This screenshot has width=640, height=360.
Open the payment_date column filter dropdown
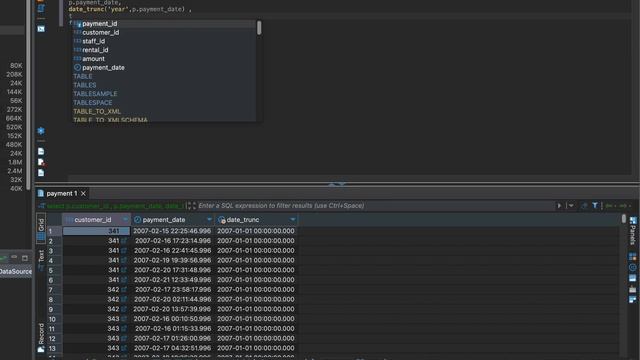(x=209, y=220)
